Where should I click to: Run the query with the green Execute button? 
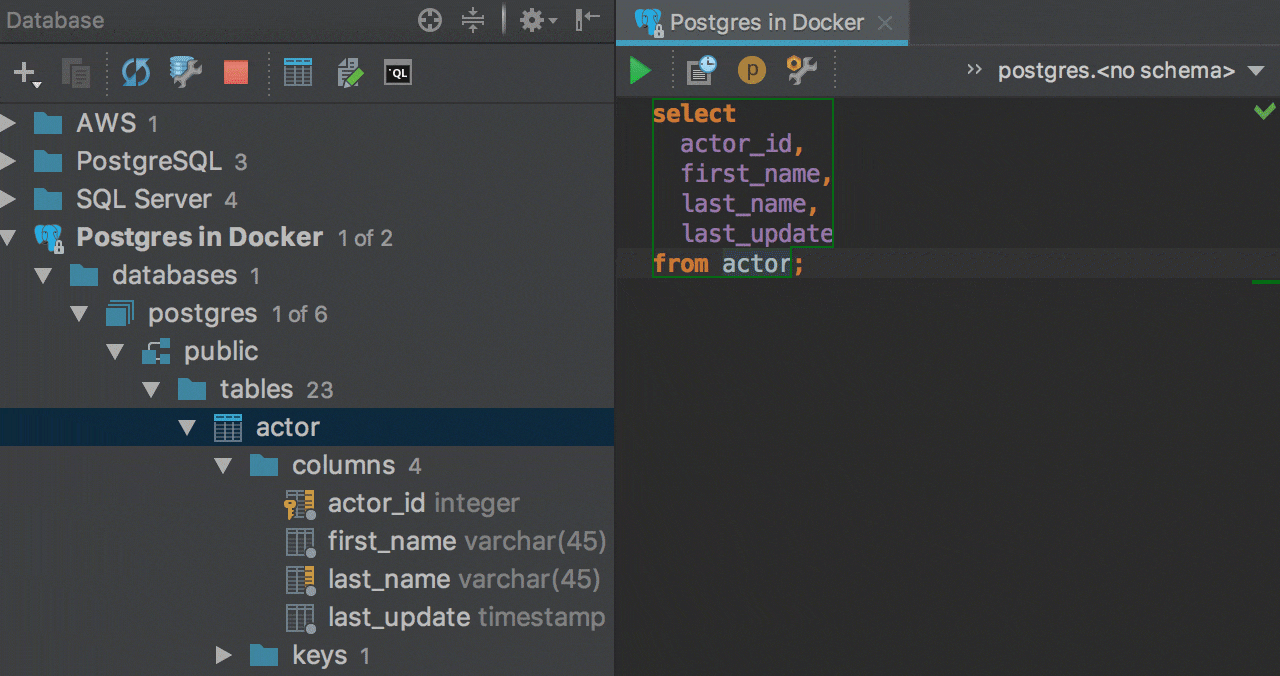click(x=641, y=71)
